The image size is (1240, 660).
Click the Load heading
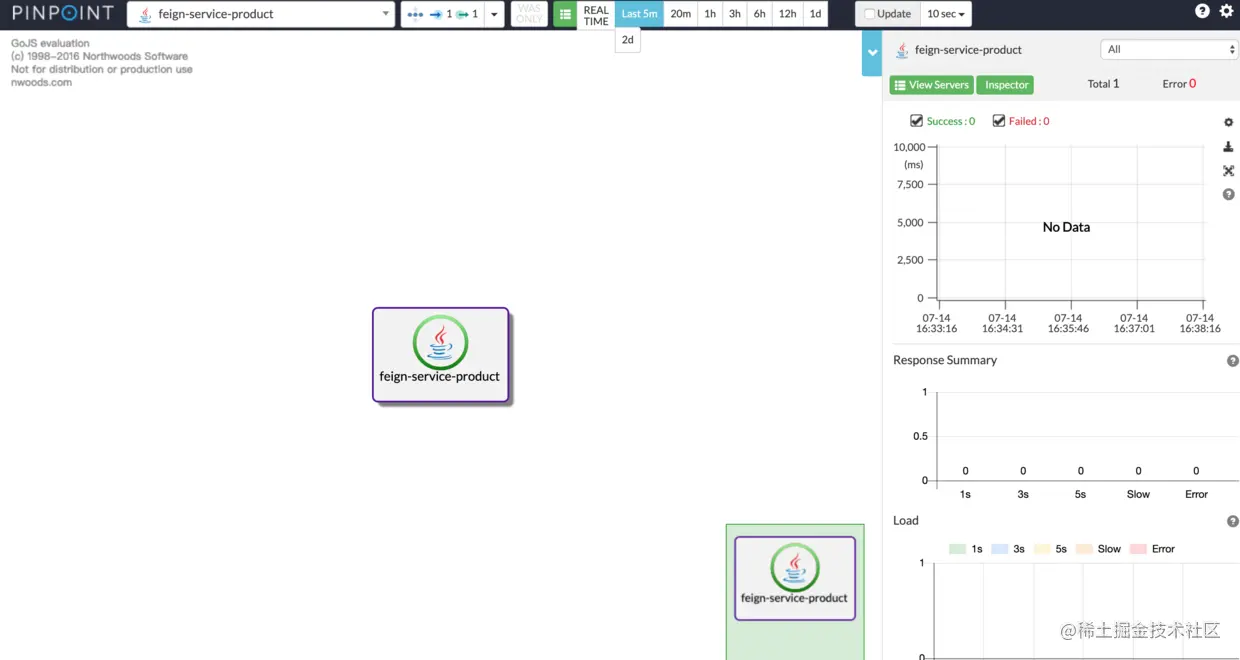(906, 520)
